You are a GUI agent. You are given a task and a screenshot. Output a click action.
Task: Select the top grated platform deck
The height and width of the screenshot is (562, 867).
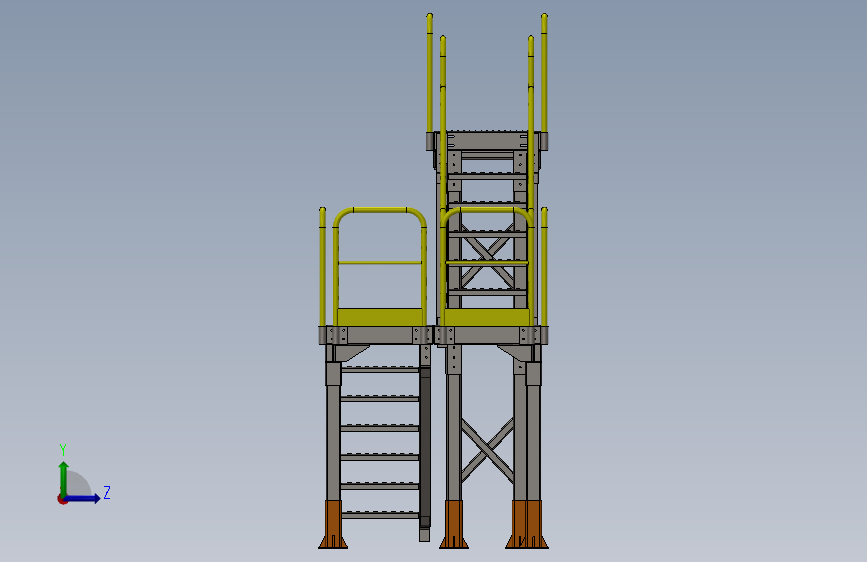tap(487, 140)
